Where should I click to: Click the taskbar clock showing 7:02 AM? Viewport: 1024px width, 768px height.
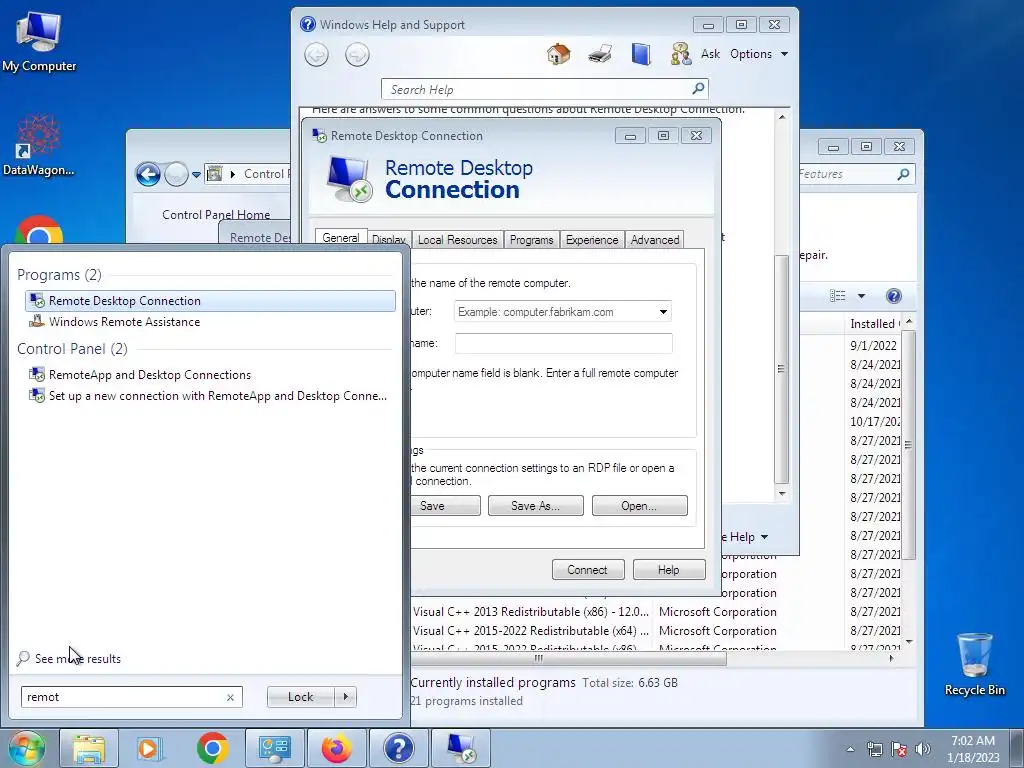click(x=973, y=749)
